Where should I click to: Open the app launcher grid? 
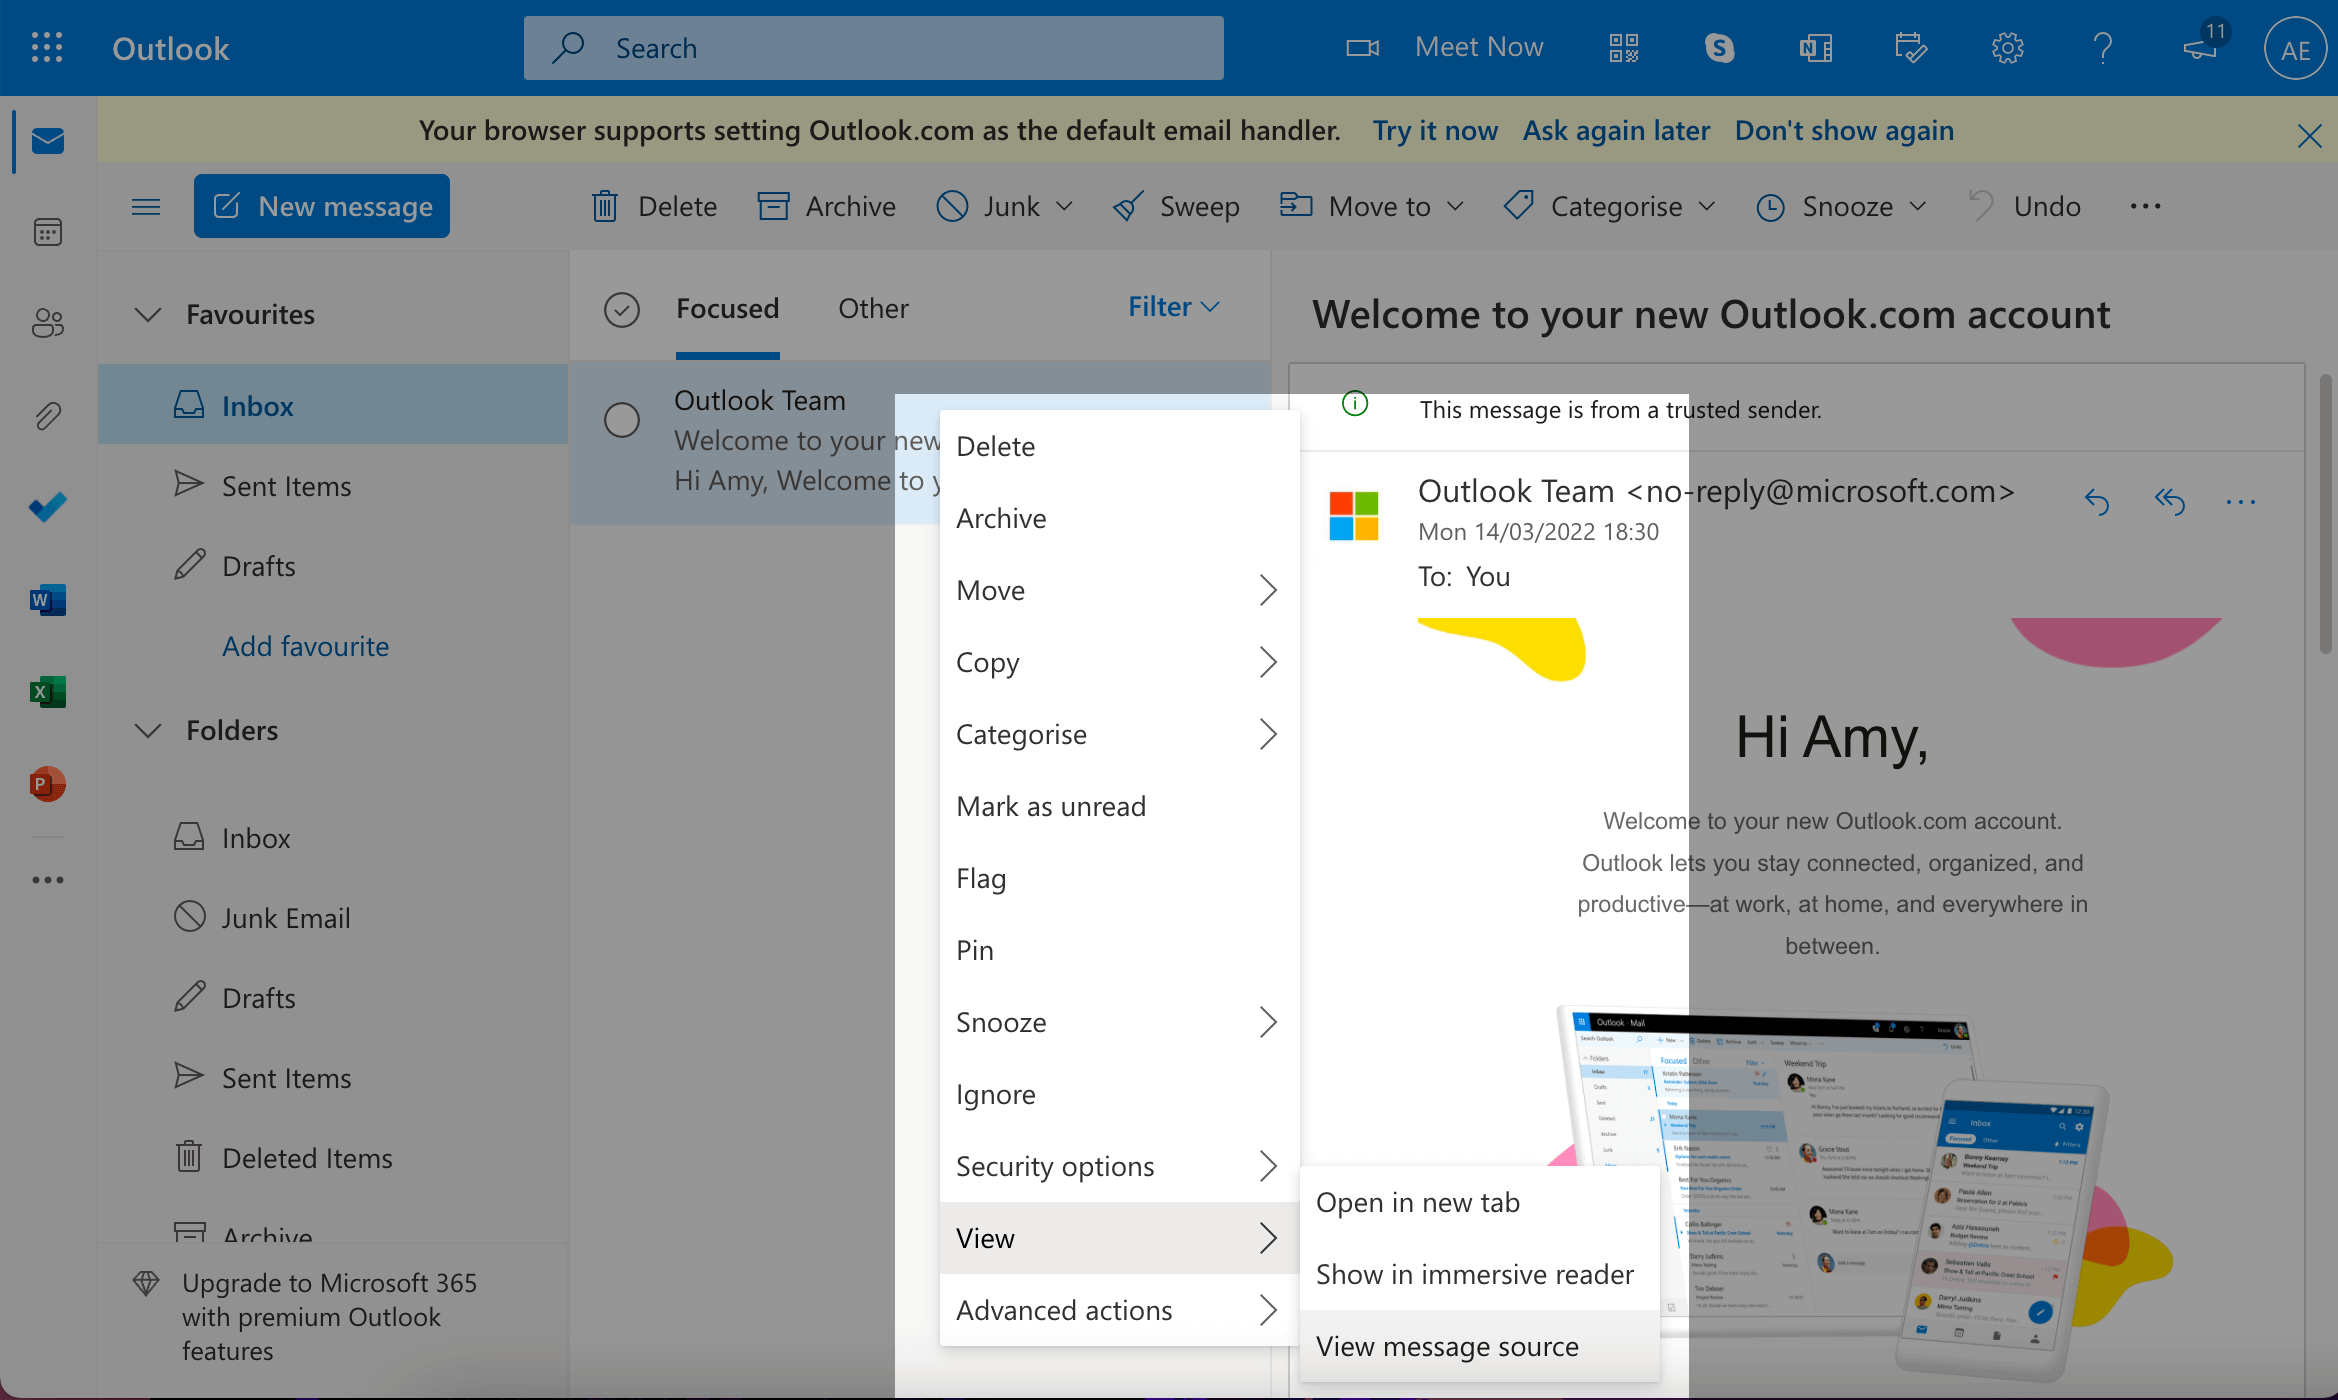tap(47, 47)
